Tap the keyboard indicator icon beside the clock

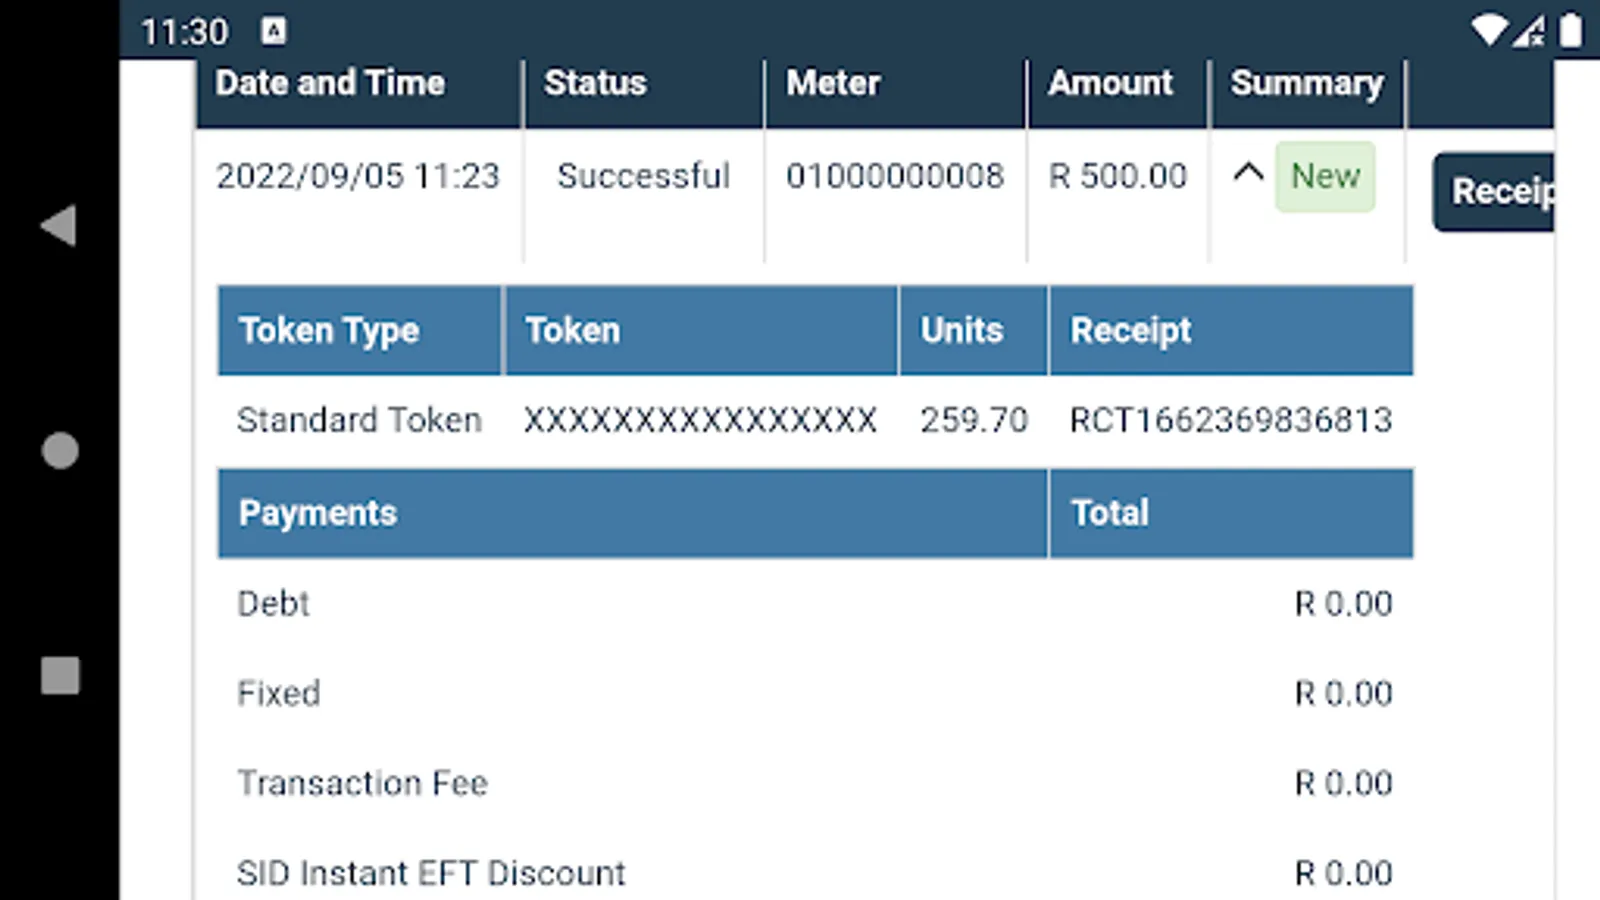273,31
